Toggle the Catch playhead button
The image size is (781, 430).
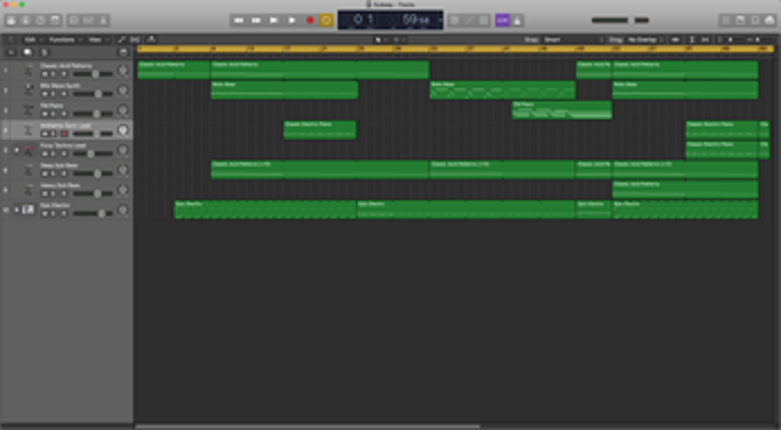tap(151, 40)
